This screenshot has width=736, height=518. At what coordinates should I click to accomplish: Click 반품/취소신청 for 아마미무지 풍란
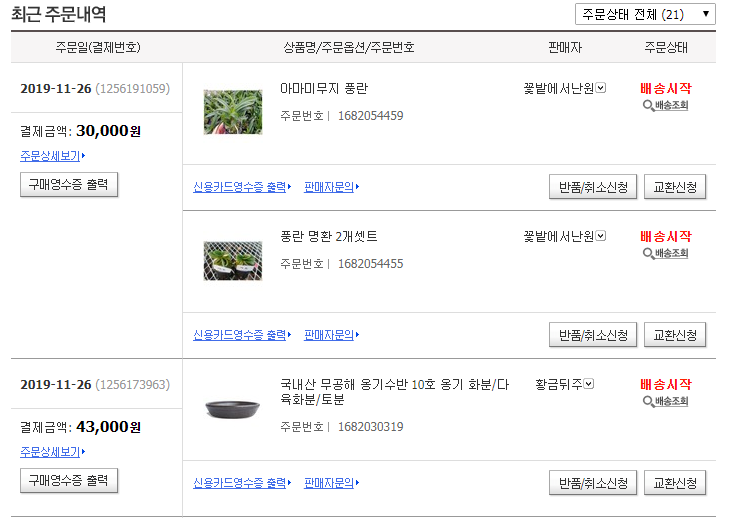[593, 187]
